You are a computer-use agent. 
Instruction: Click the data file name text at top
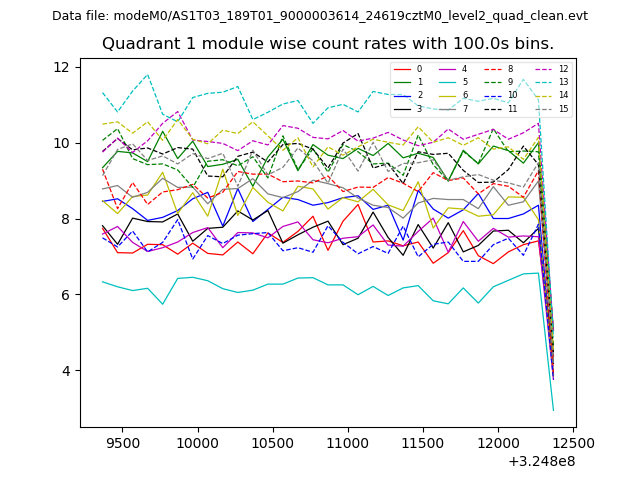click(x=320, y=16)
